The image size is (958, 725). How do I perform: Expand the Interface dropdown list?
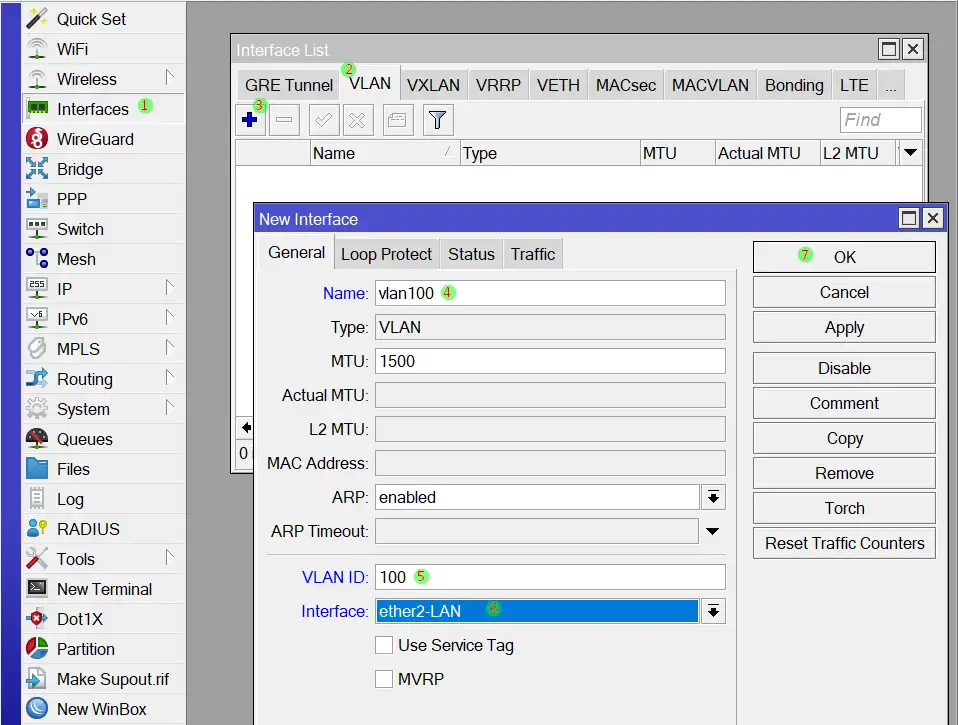[713, 611]
